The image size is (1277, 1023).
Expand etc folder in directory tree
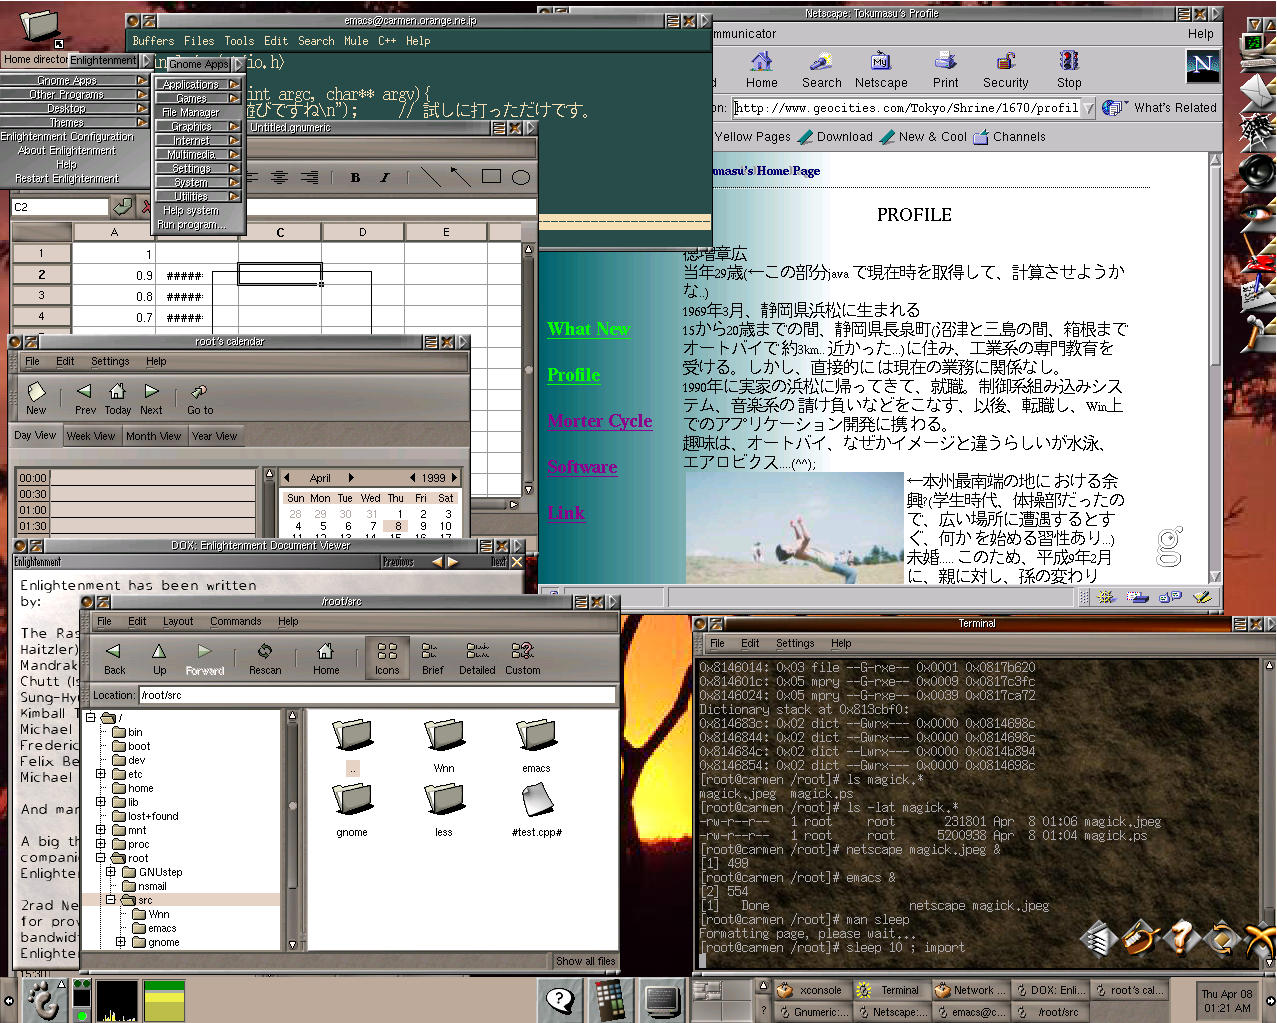point(101,774)
